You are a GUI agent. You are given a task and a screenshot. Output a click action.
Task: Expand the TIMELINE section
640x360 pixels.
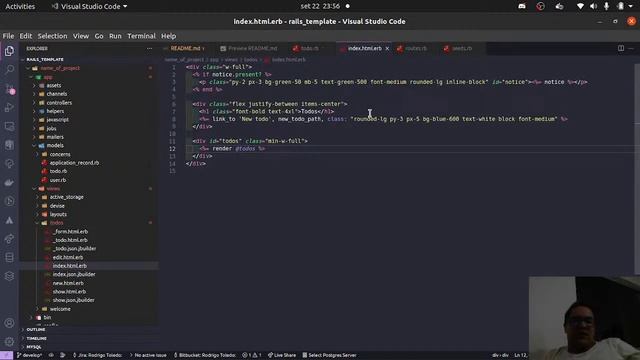pos(36,338)
